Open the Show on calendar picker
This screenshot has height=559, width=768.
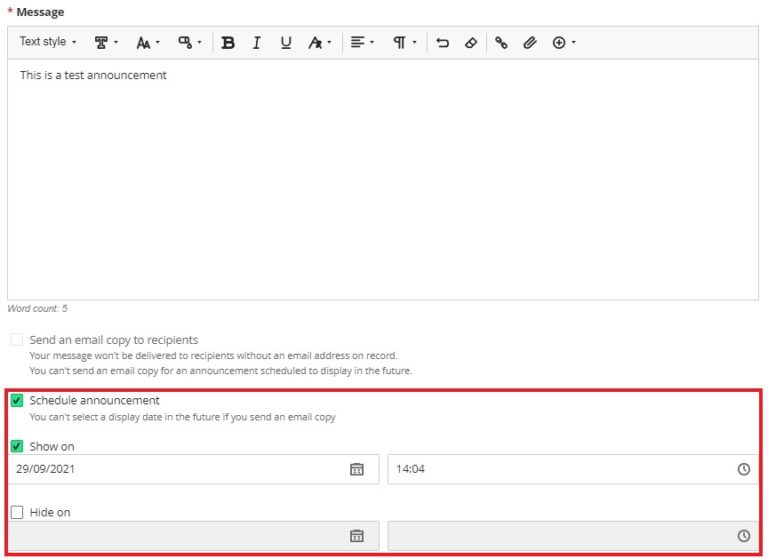coord(357,469)
